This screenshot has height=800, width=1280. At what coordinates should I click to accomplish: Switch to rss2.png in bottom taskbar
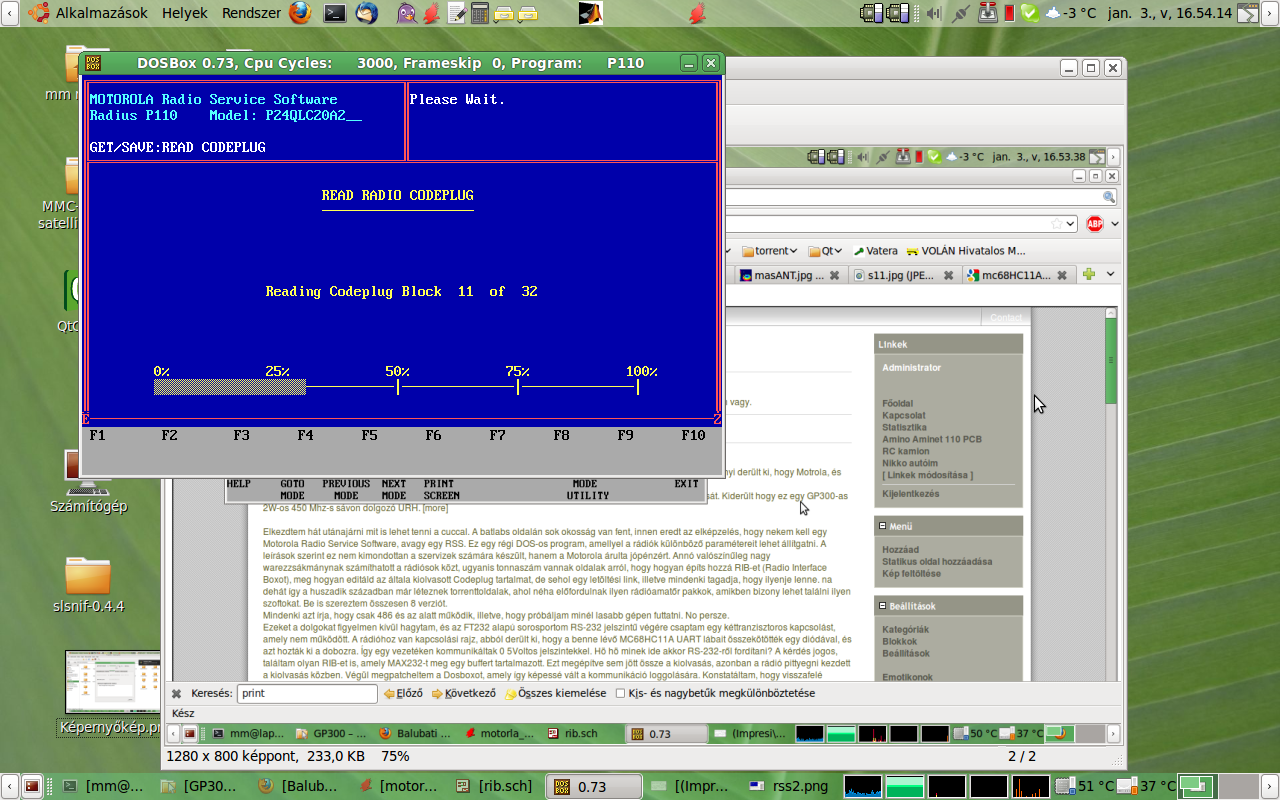point(788,786)
